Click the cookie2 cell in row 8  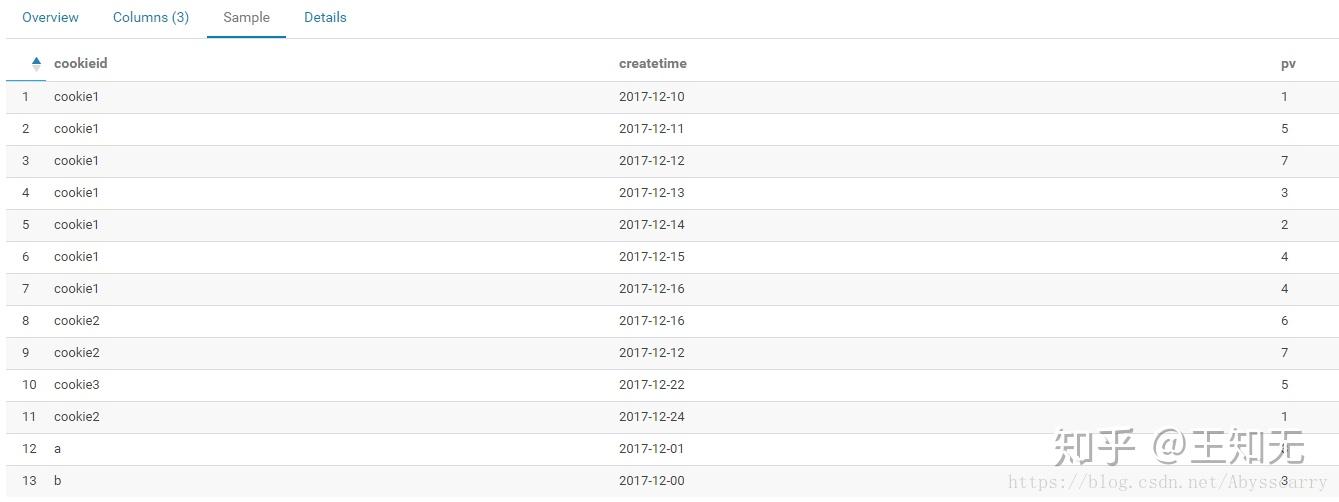coord(77,321)
